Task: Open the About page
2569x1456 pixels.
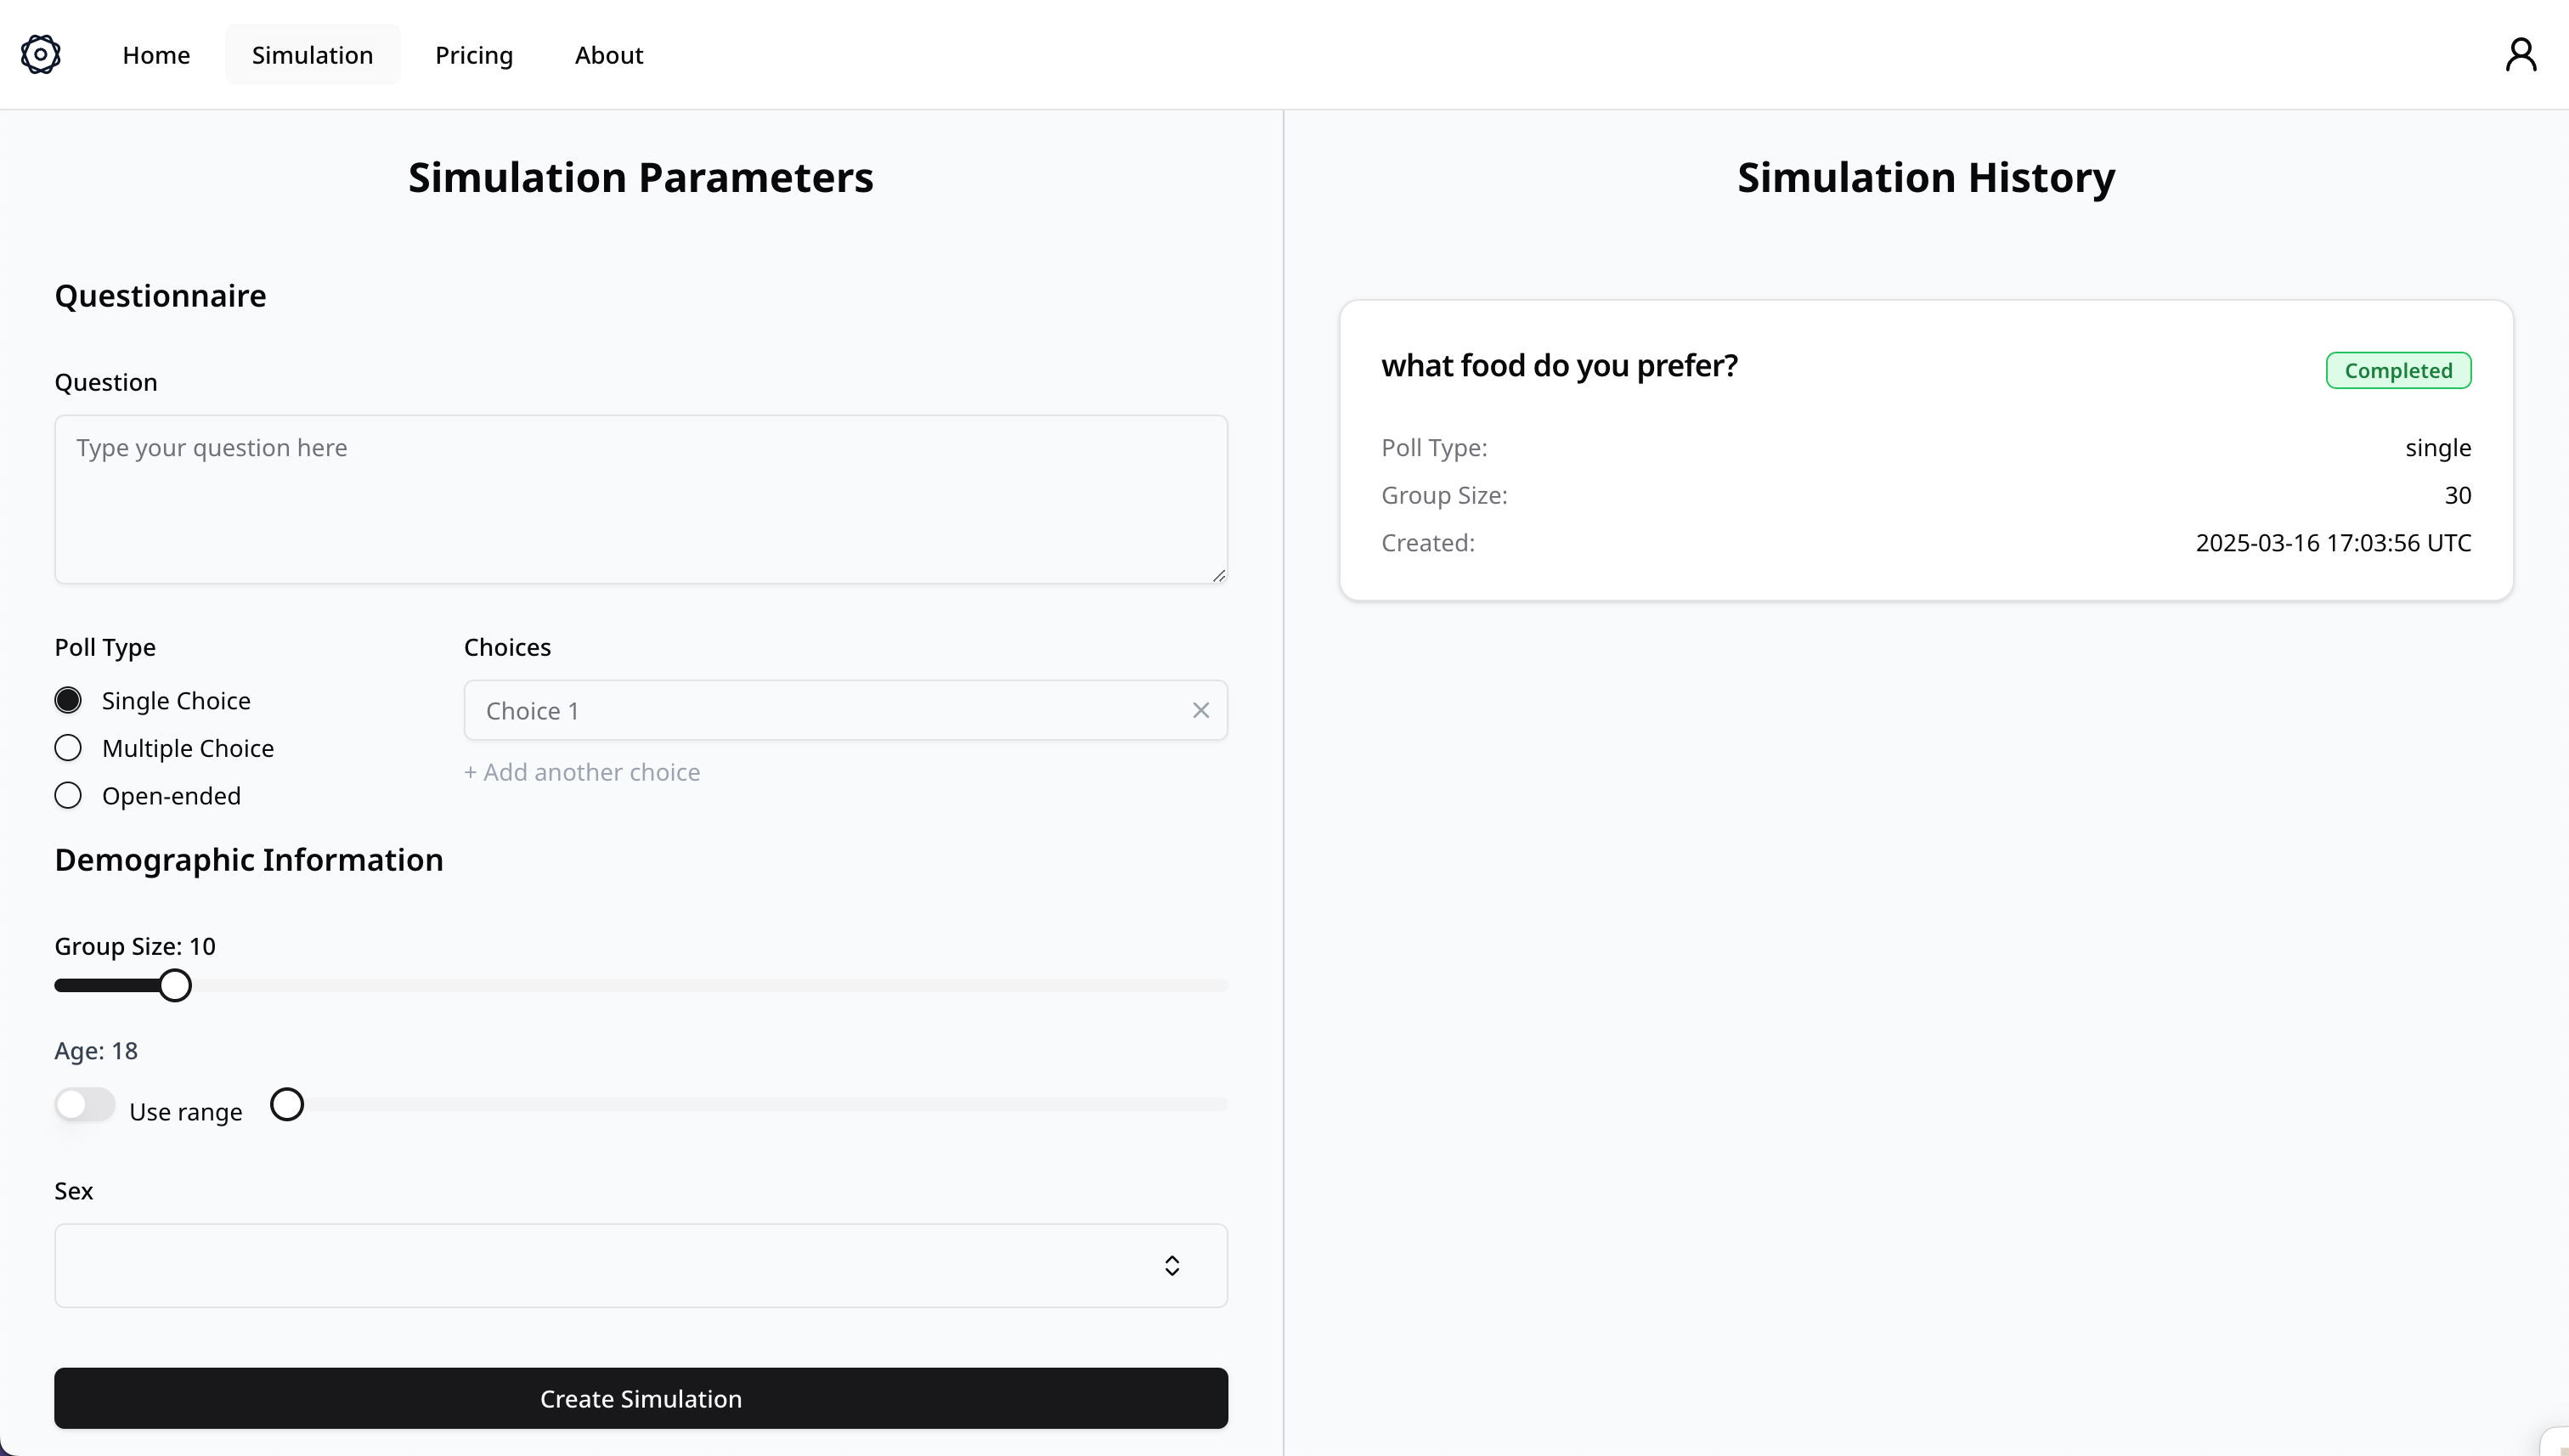Action: click(609, 55)
